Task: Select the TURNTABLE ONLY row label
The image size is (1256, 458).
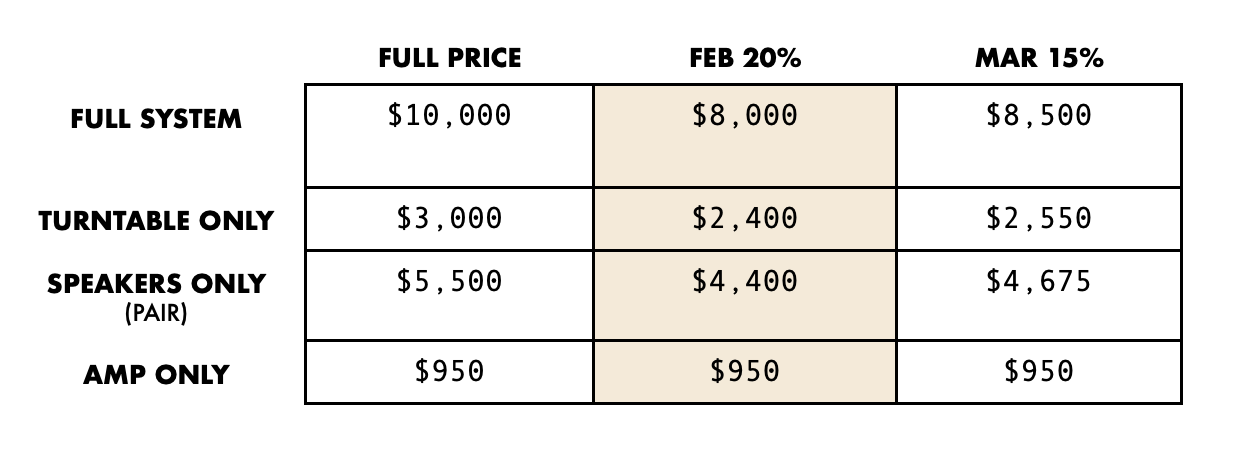Action: 156,221
